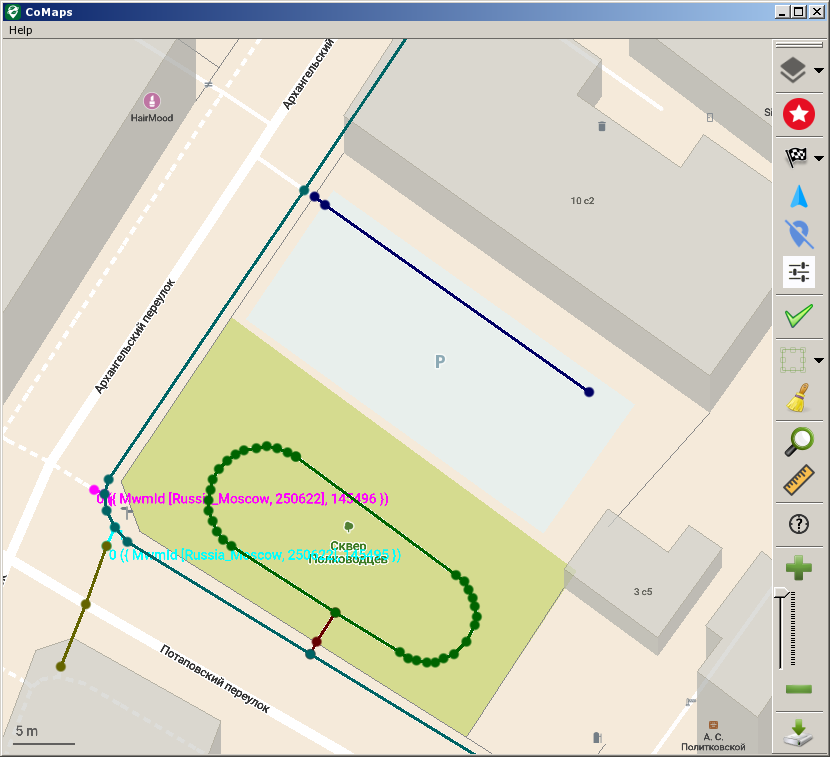Click the HairMood place marker
The width and height of the screenshot is (830, 757).
tap(151, 101)
